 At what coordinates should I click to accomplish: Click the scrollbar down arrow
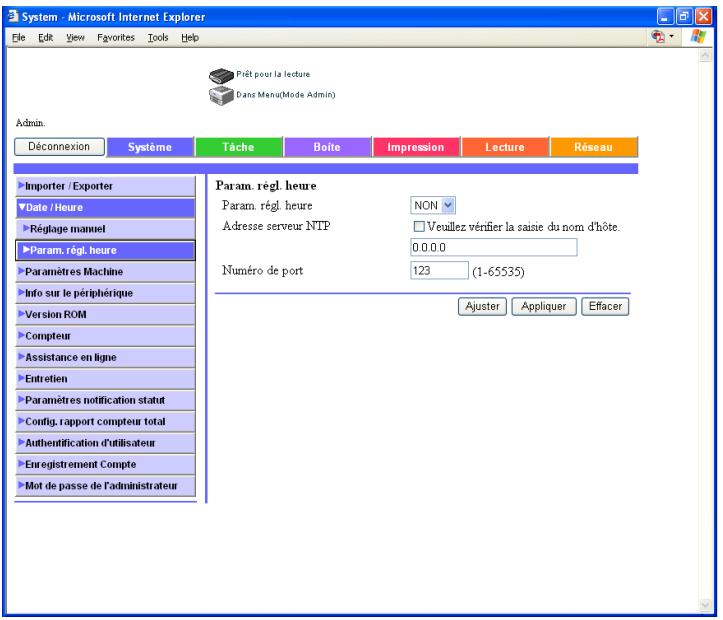tap(705, 606)
